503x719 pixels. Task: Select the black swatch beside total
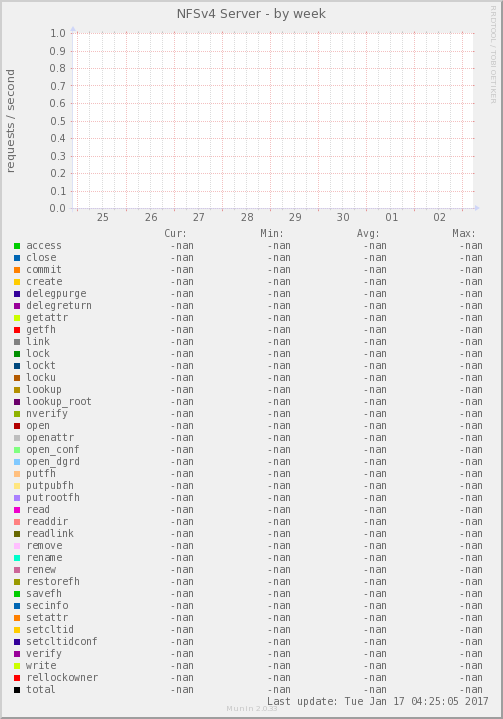(17, 690)
